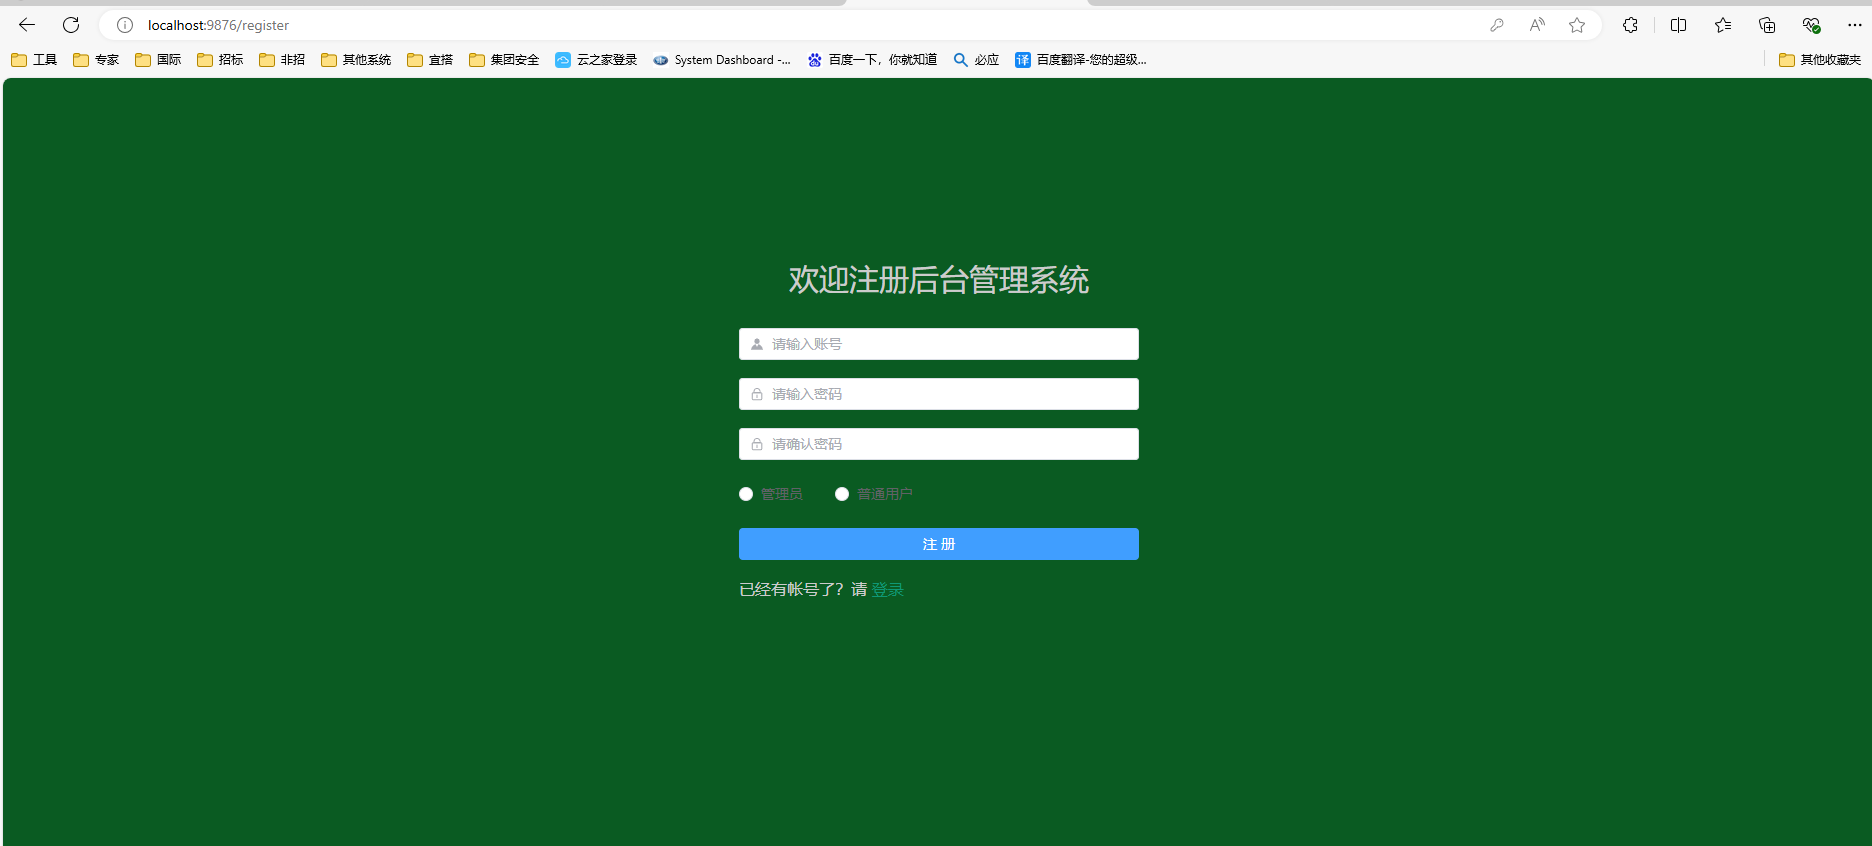Screen dimensions: 1872x846
Task: Click the lock icon in 请输入密码 field
Action: pos(757,394)
